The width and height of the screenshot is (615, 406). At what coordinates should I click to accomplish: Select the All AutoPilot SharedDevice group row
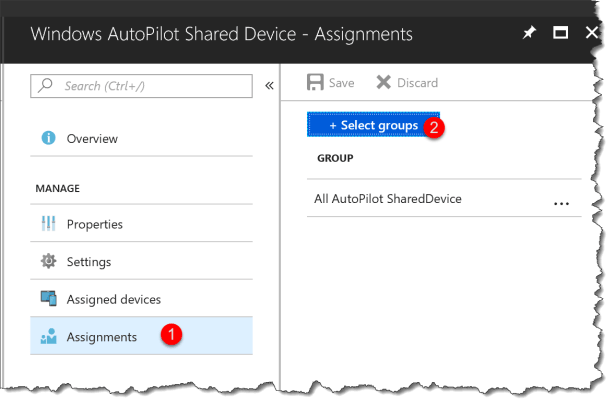388,199
